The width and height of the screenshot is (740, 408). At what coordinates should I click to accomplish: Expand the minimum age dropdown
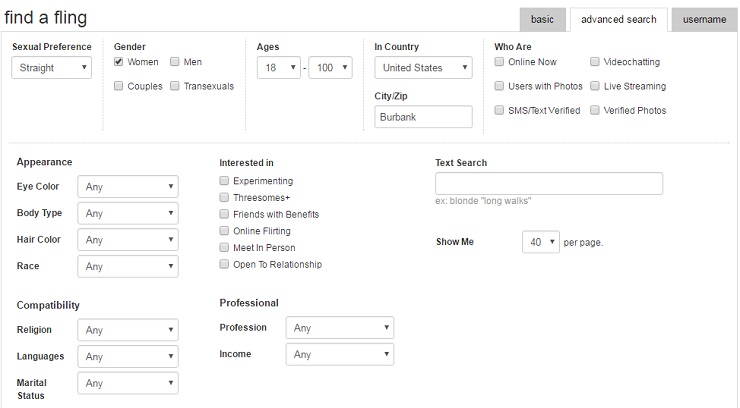point(278,68)
